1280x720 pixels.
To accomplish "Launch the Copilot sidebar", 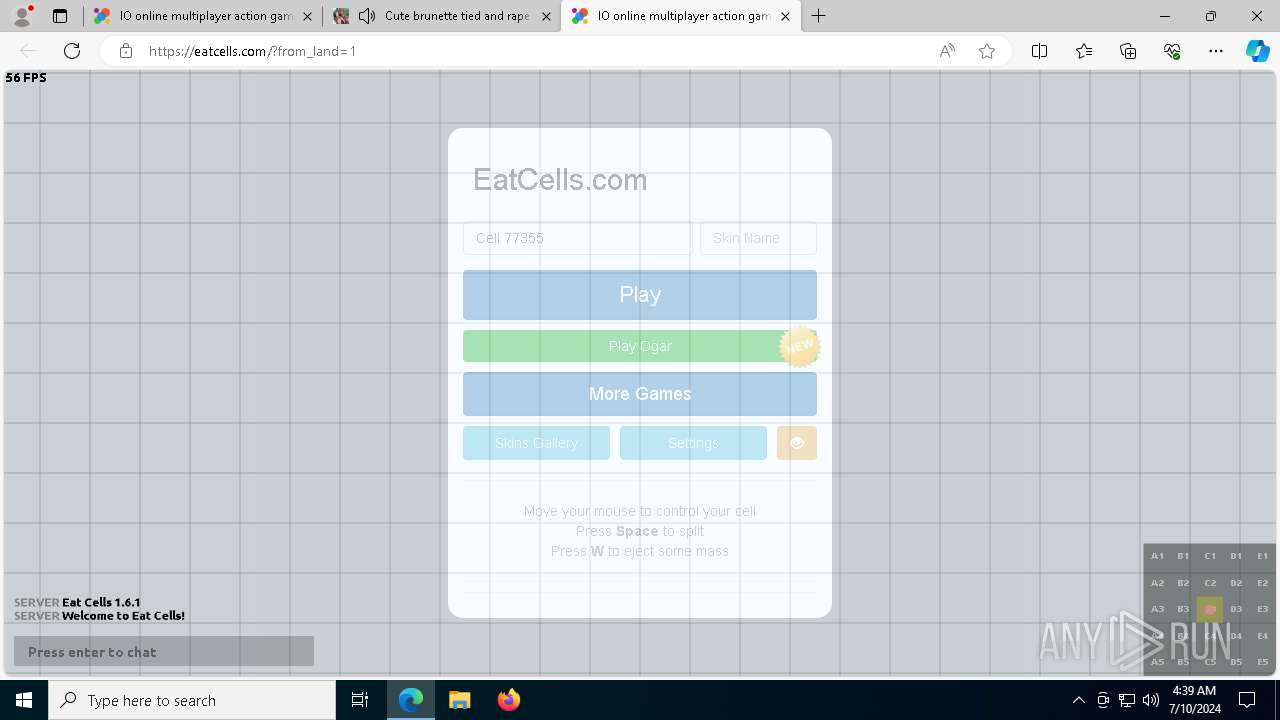I will point(1257,51).
